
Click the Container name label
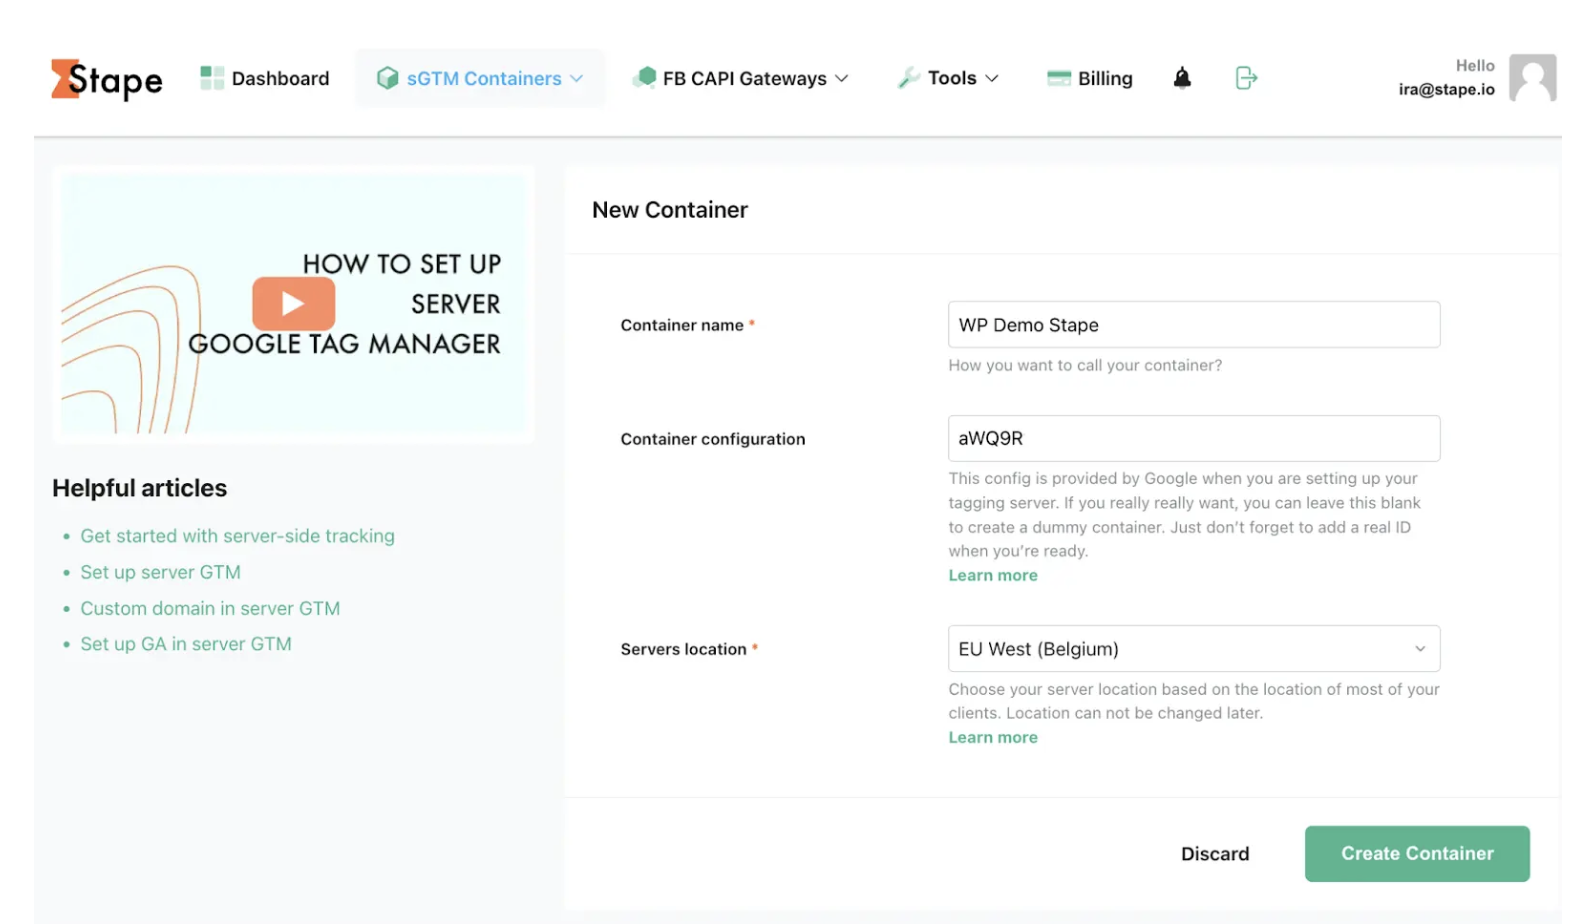click(682, 325)
